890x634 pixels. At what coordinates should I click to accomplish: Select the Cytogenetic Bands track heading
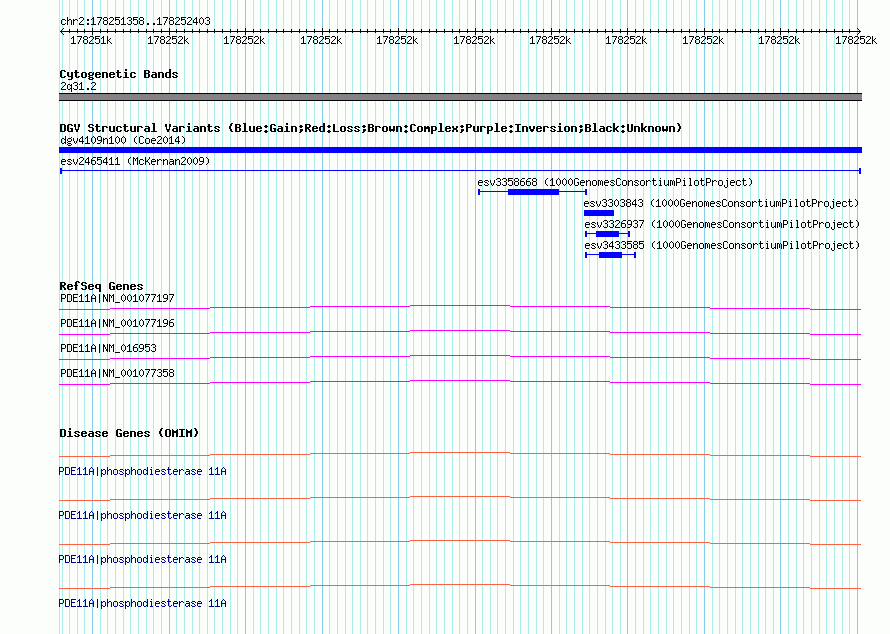coord(119,74)
